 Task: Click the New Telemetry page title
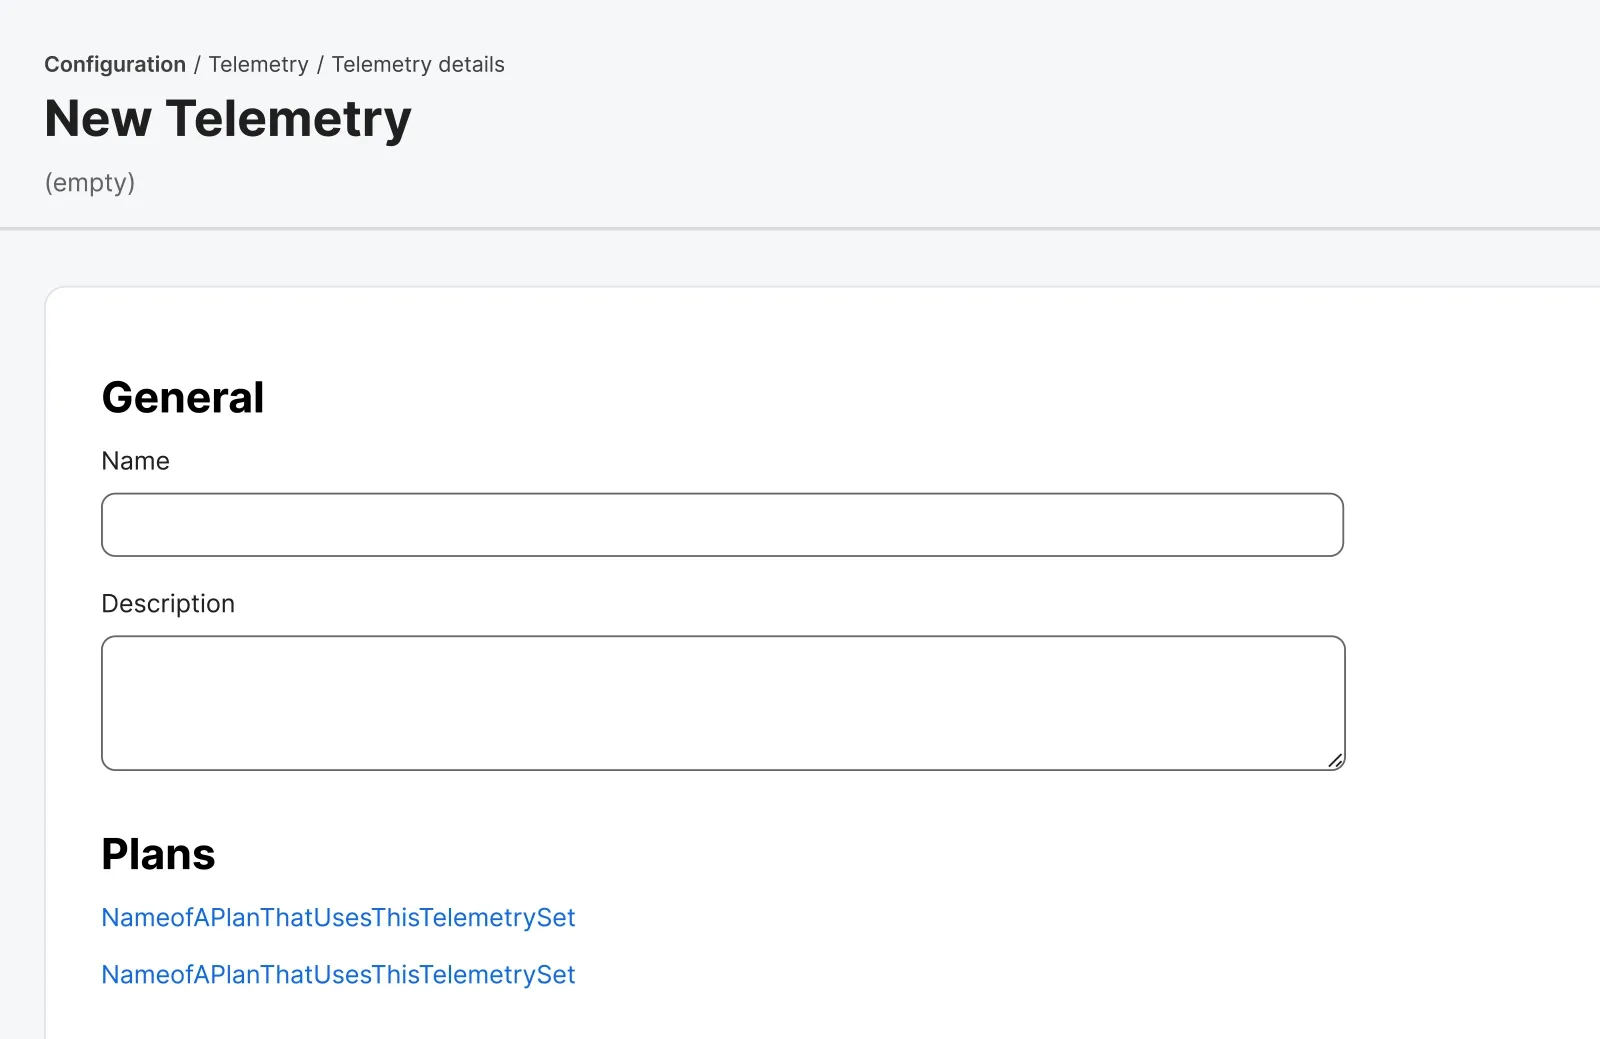(228, 119)
